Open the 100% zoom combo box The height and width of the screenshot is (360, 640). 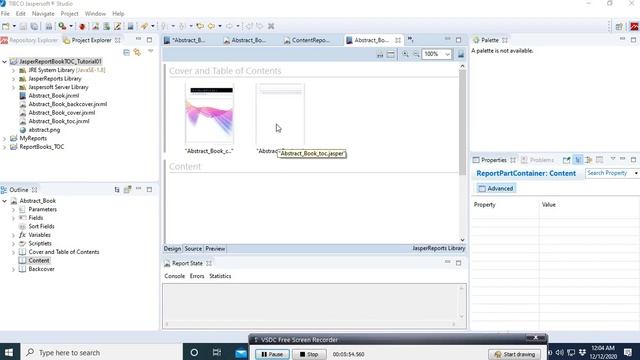point(437,54)
